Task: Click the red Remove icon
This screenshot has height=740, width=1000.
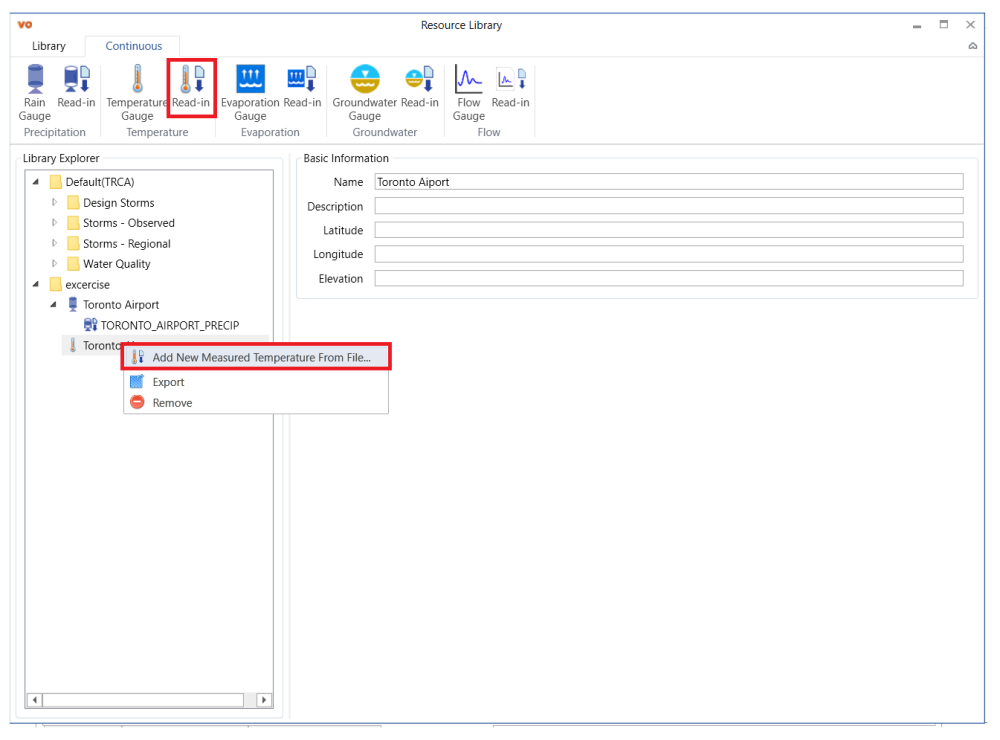Action: coord(137,403)
